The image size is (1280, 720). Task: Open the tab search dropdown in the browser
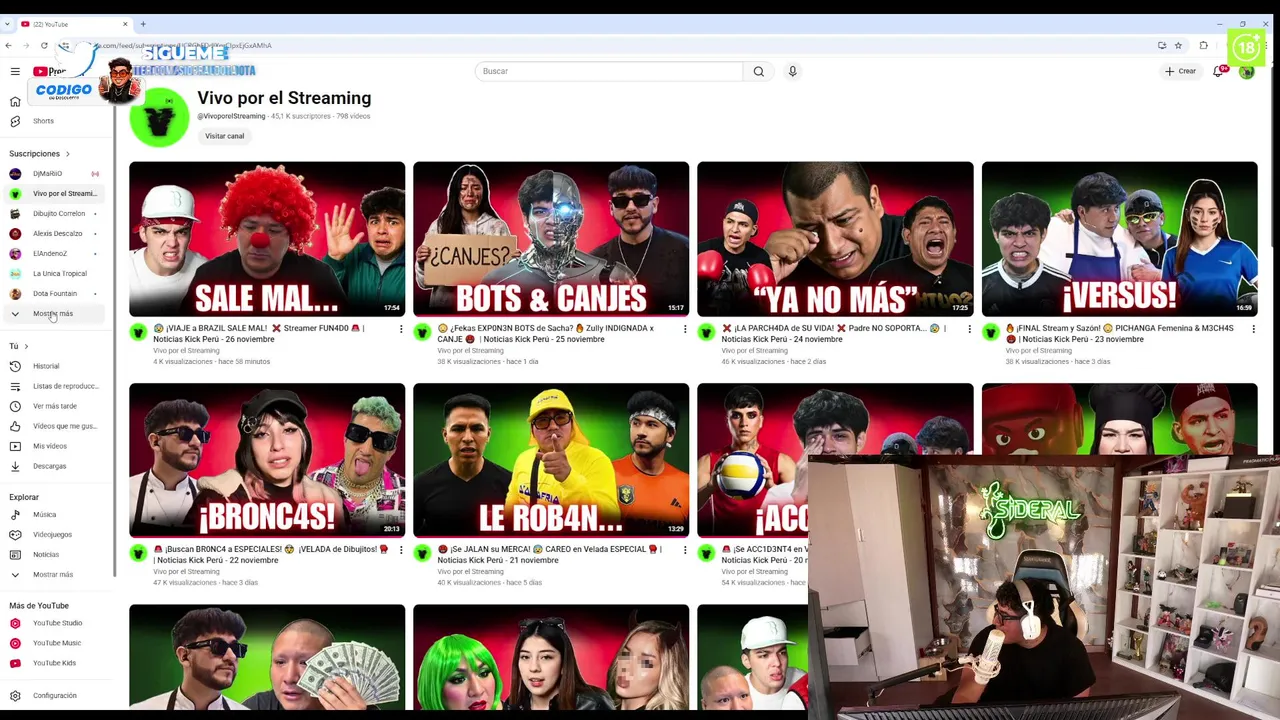7,24
